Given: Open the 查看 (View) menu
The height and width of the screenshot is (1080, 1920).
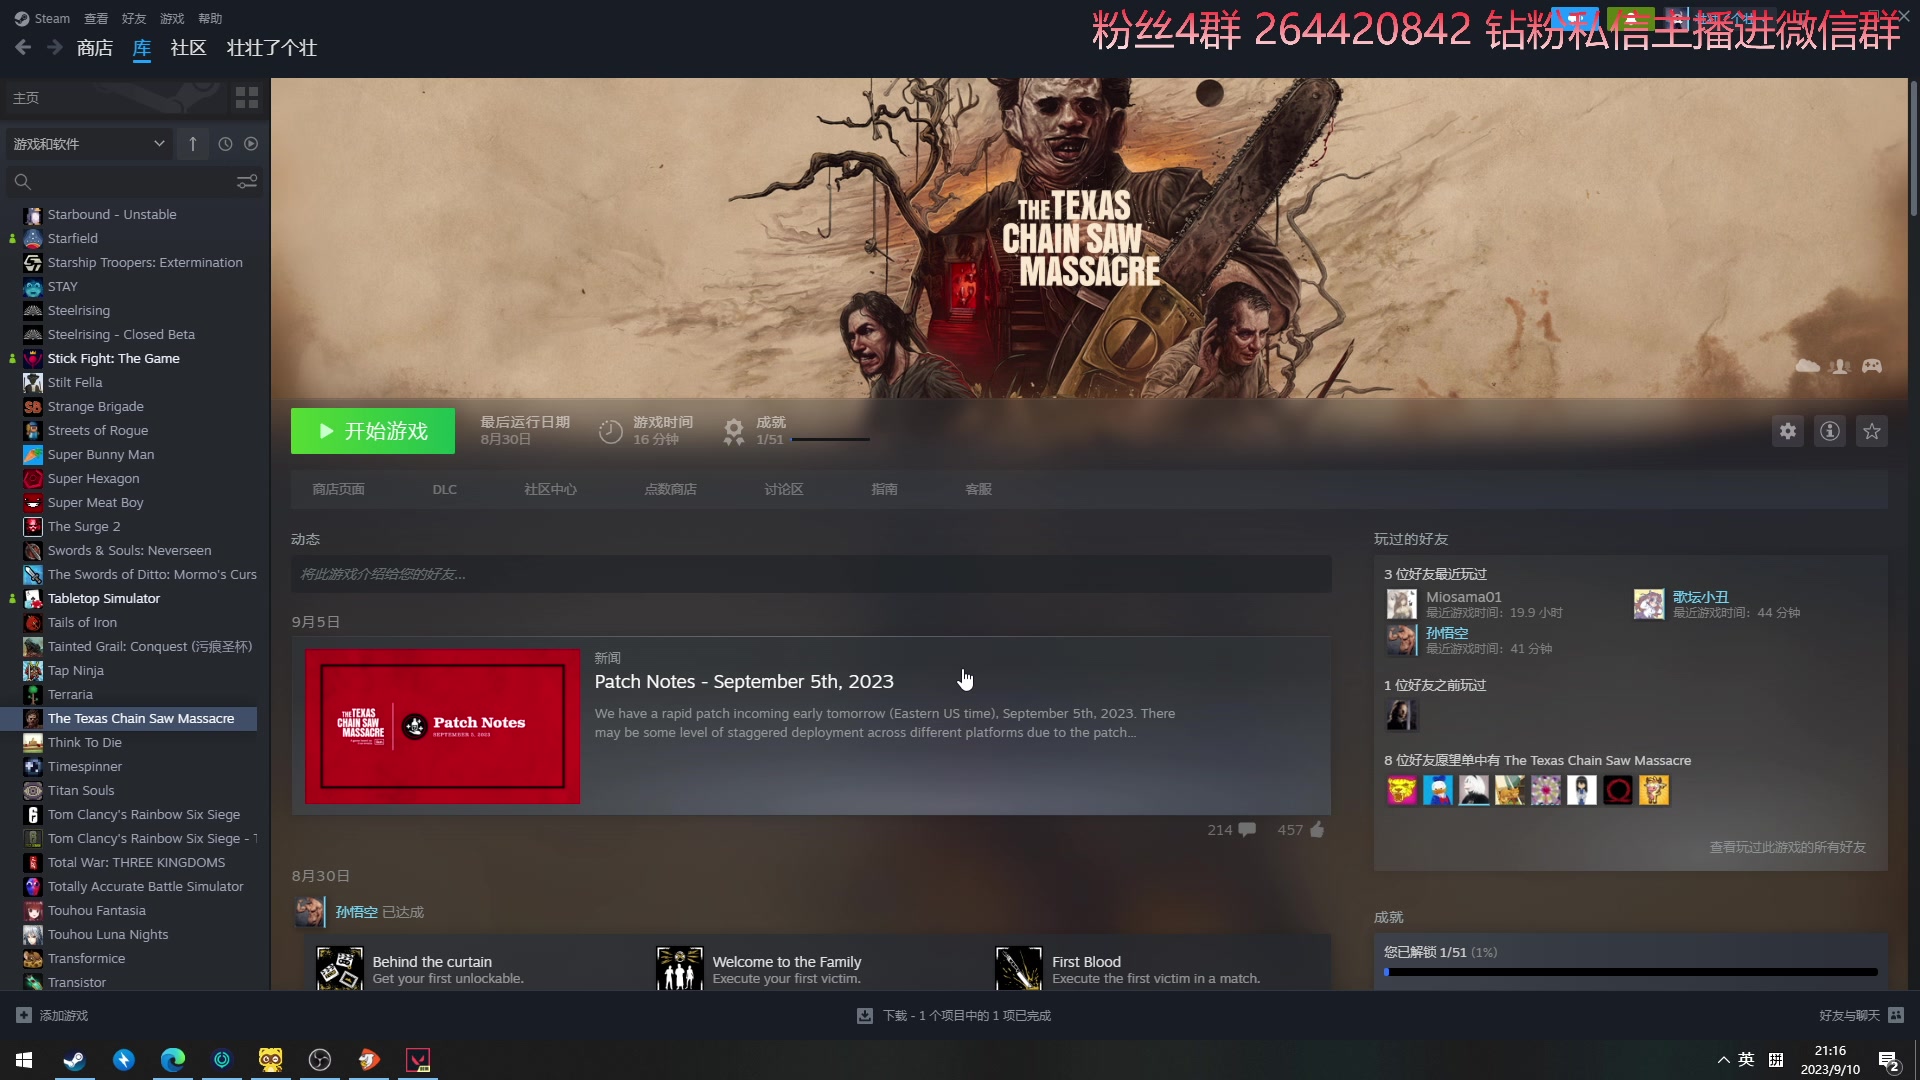Looking at the screenshot, I should (96, 18).
